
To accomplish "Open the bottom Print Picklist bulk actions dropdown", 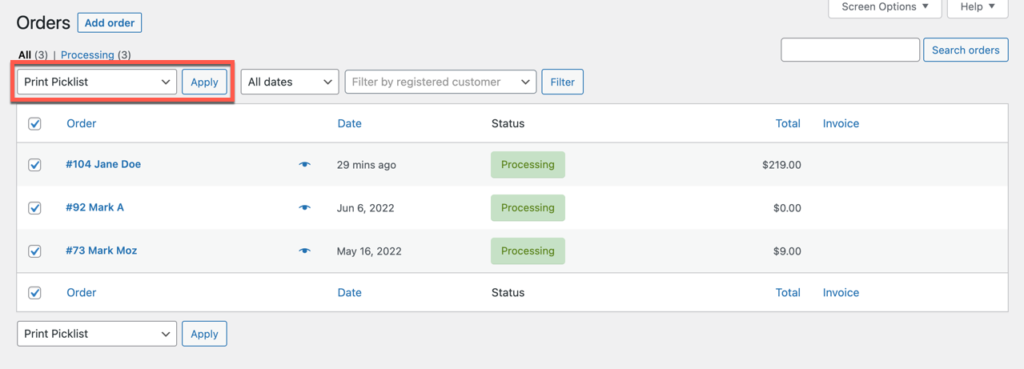I will [97, 334].
